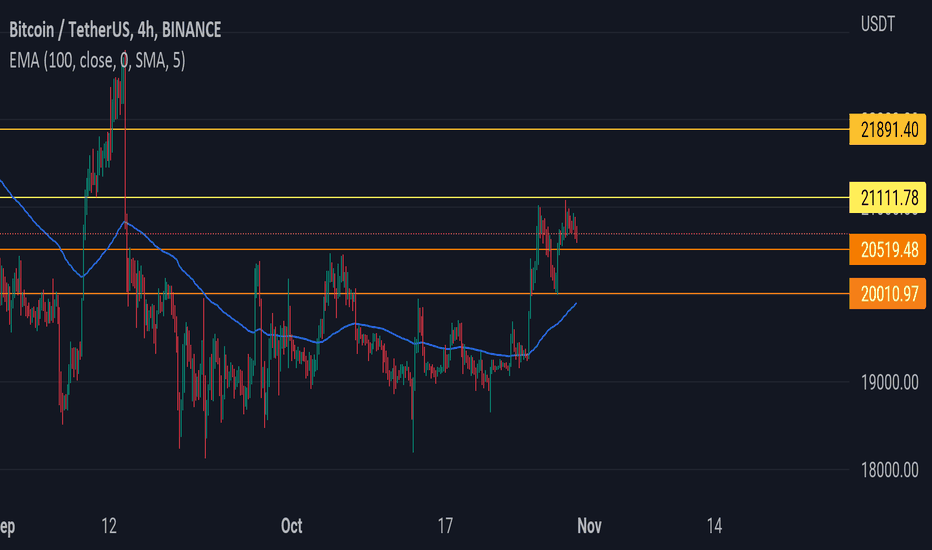The width and height of the screenshot is (932, 550).
Task: Click the 18000.00 price axis value
Action: point(889,470)
